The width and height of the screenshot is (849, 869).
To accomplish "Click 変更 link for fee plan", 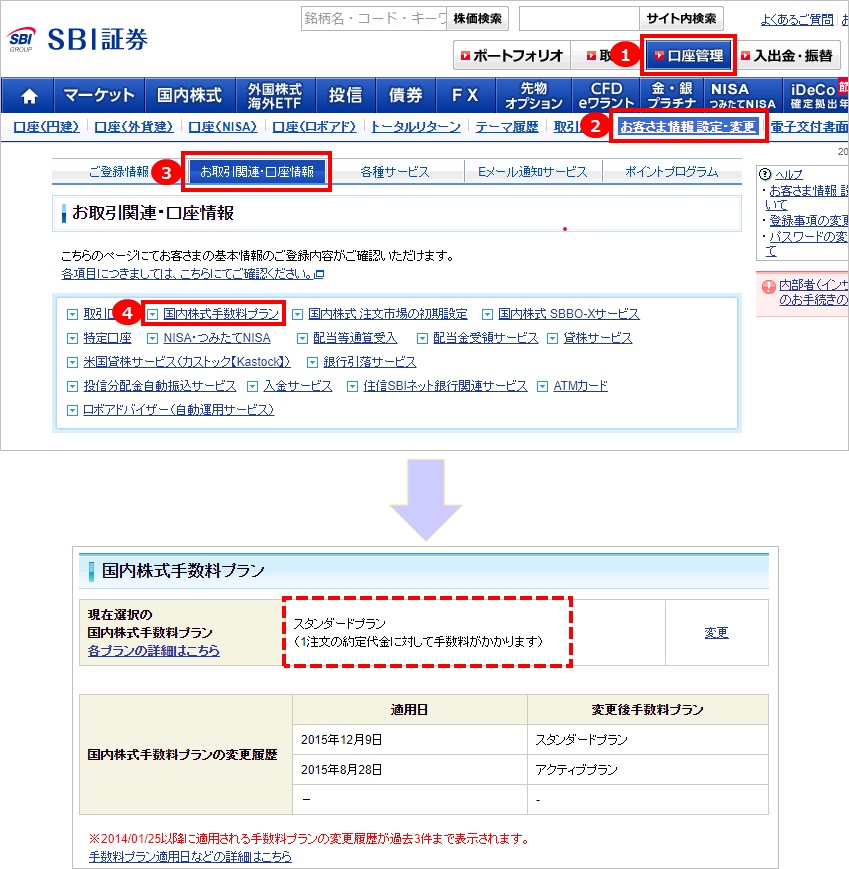I will coord(716,633).
